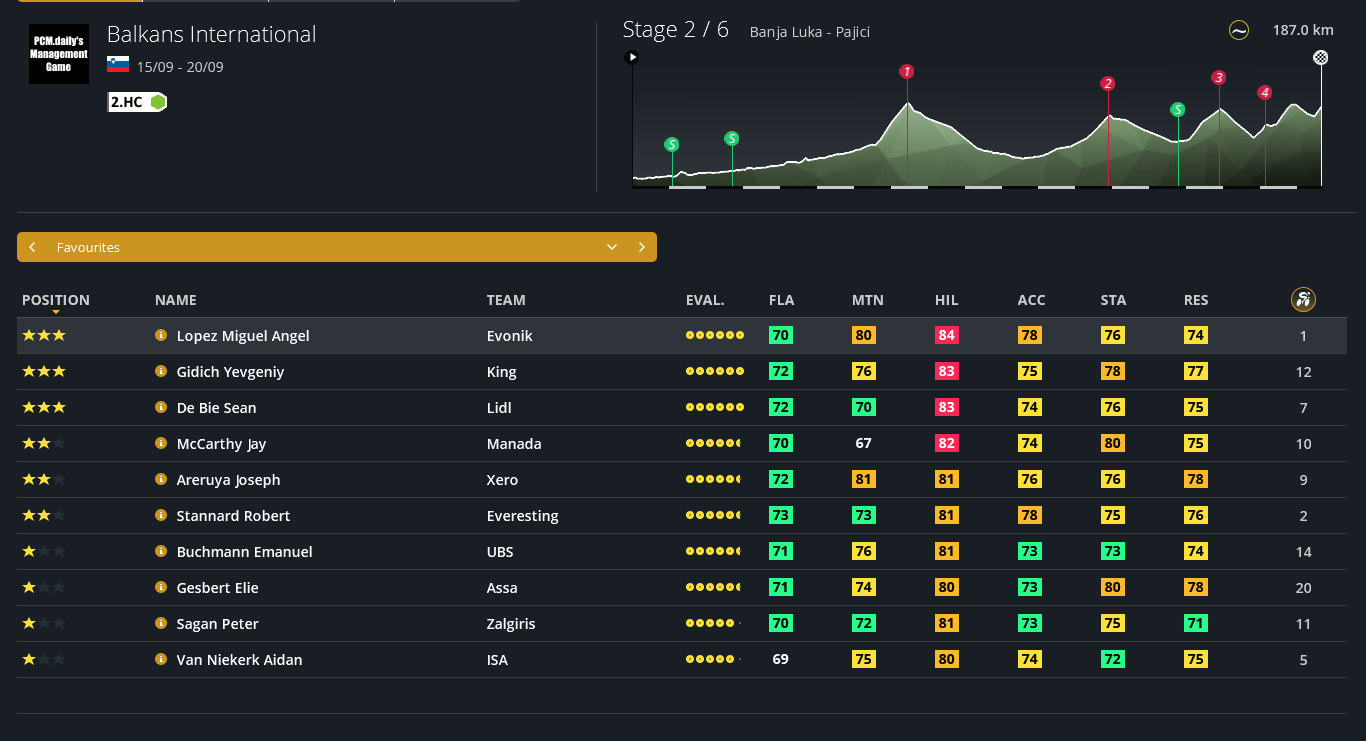The image size is (1366, 741).
Task: Click the PCM.daily's Management Game logo
Action: coord(59,54)
